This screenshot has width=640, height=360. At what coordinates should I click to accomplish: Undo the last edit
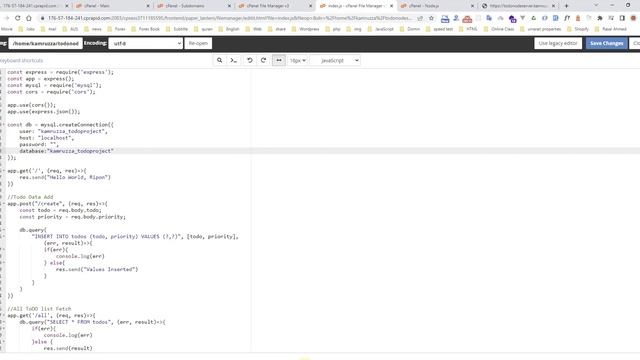pos(249,60)
